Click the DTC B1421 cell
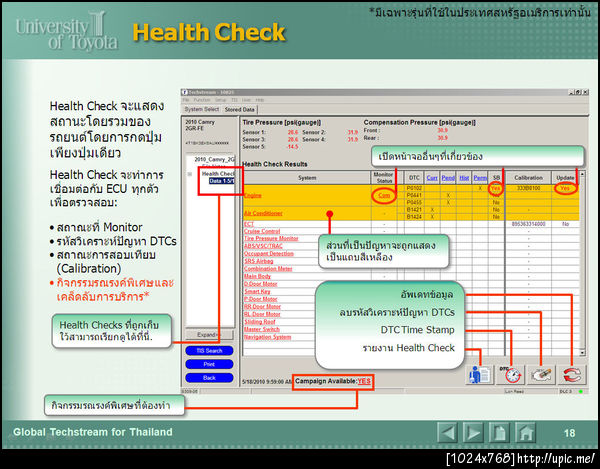The height and width of the screenshot is (469, 600). pos(414,210)
